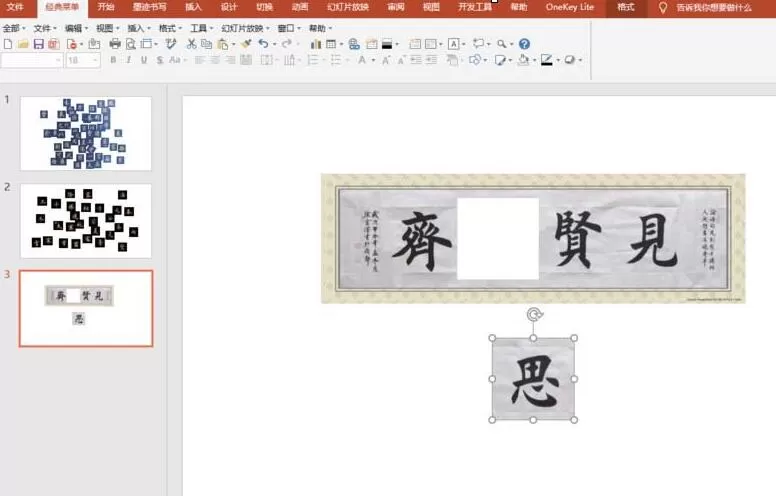
Task: Open the 视图 classic menu
Action: point(107,28)
